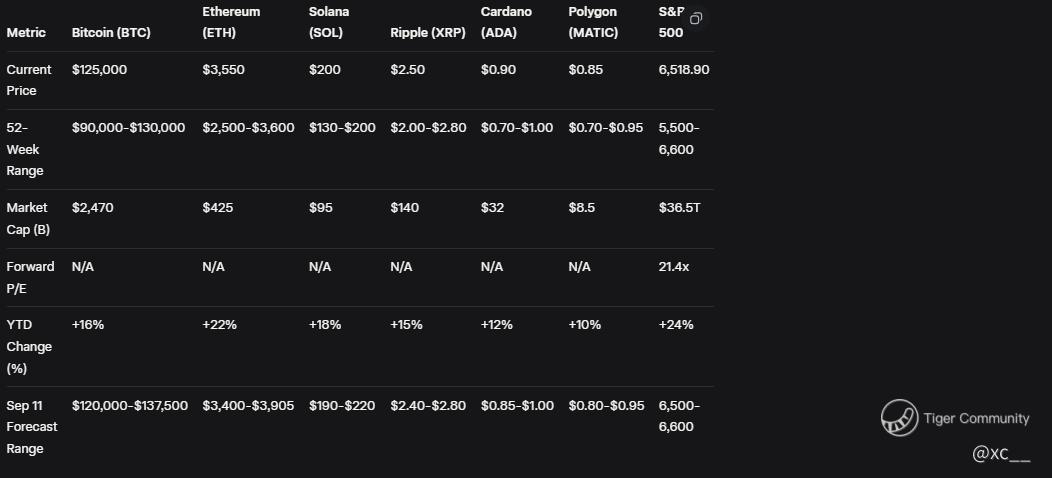Click the S&P 500 price 6,518.90 cell
Screen dimensions: 1052x478
(x=684, y=70)
